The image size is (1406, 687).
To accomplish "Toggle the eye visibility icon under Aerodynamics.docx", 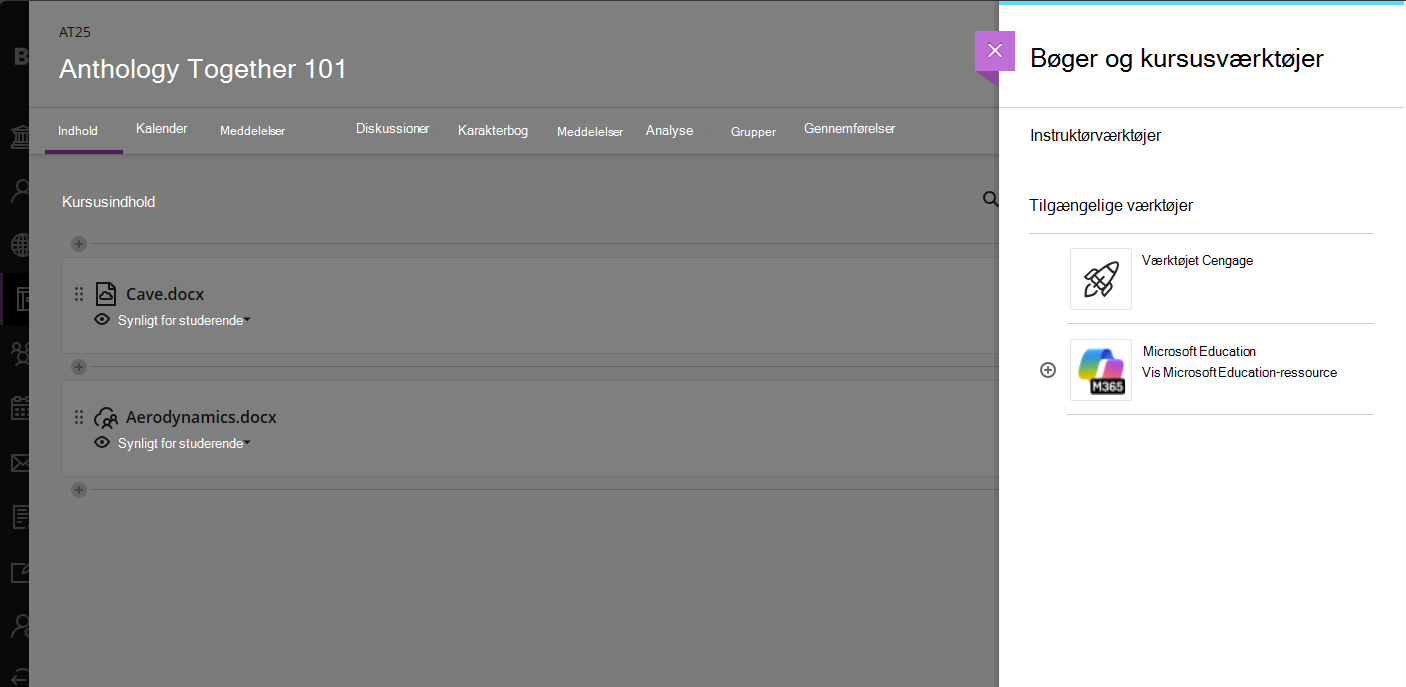I will [102, 442].
